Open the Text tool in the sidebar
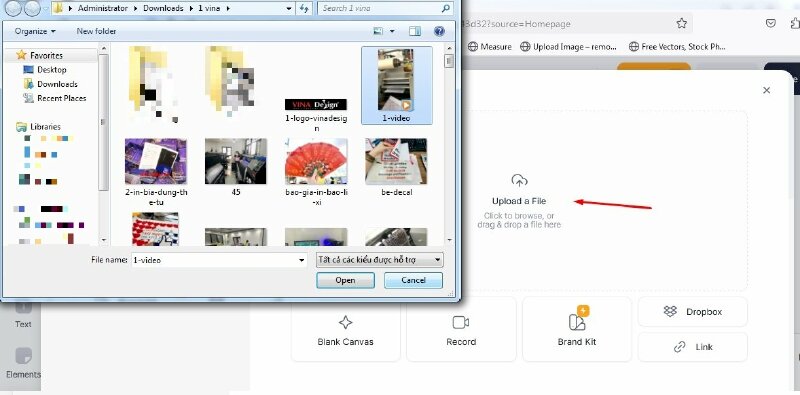Screen dimensions: 800x395 23,314
